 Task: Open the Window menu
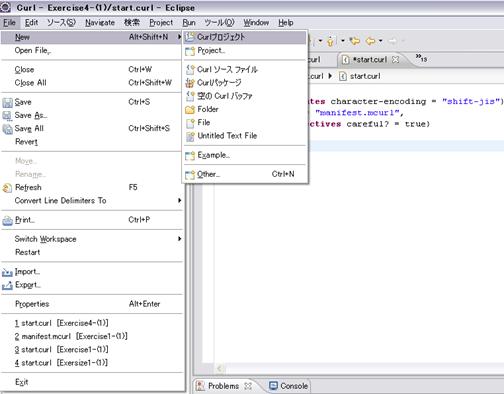point(256,23)
